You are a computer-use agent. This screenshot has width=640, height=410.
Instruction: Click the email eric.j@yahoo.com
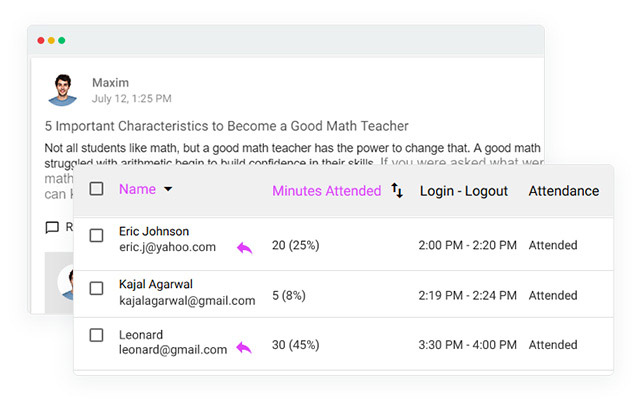click(167, 247)
